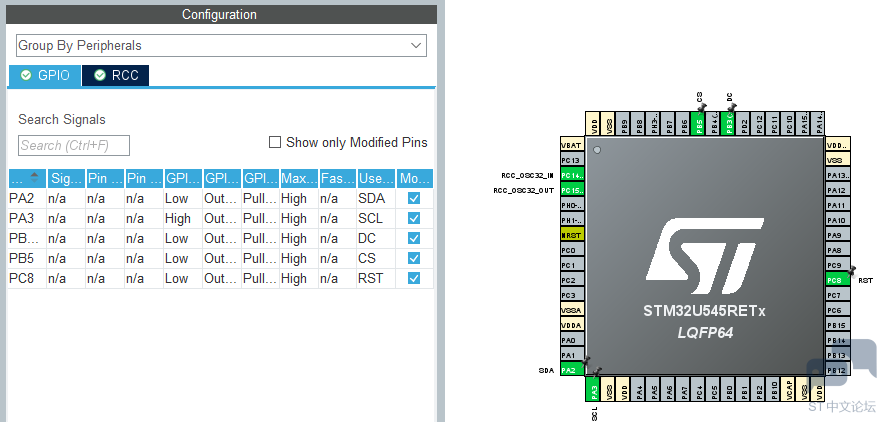Click the PA10 pin on chip

[838, 221]
